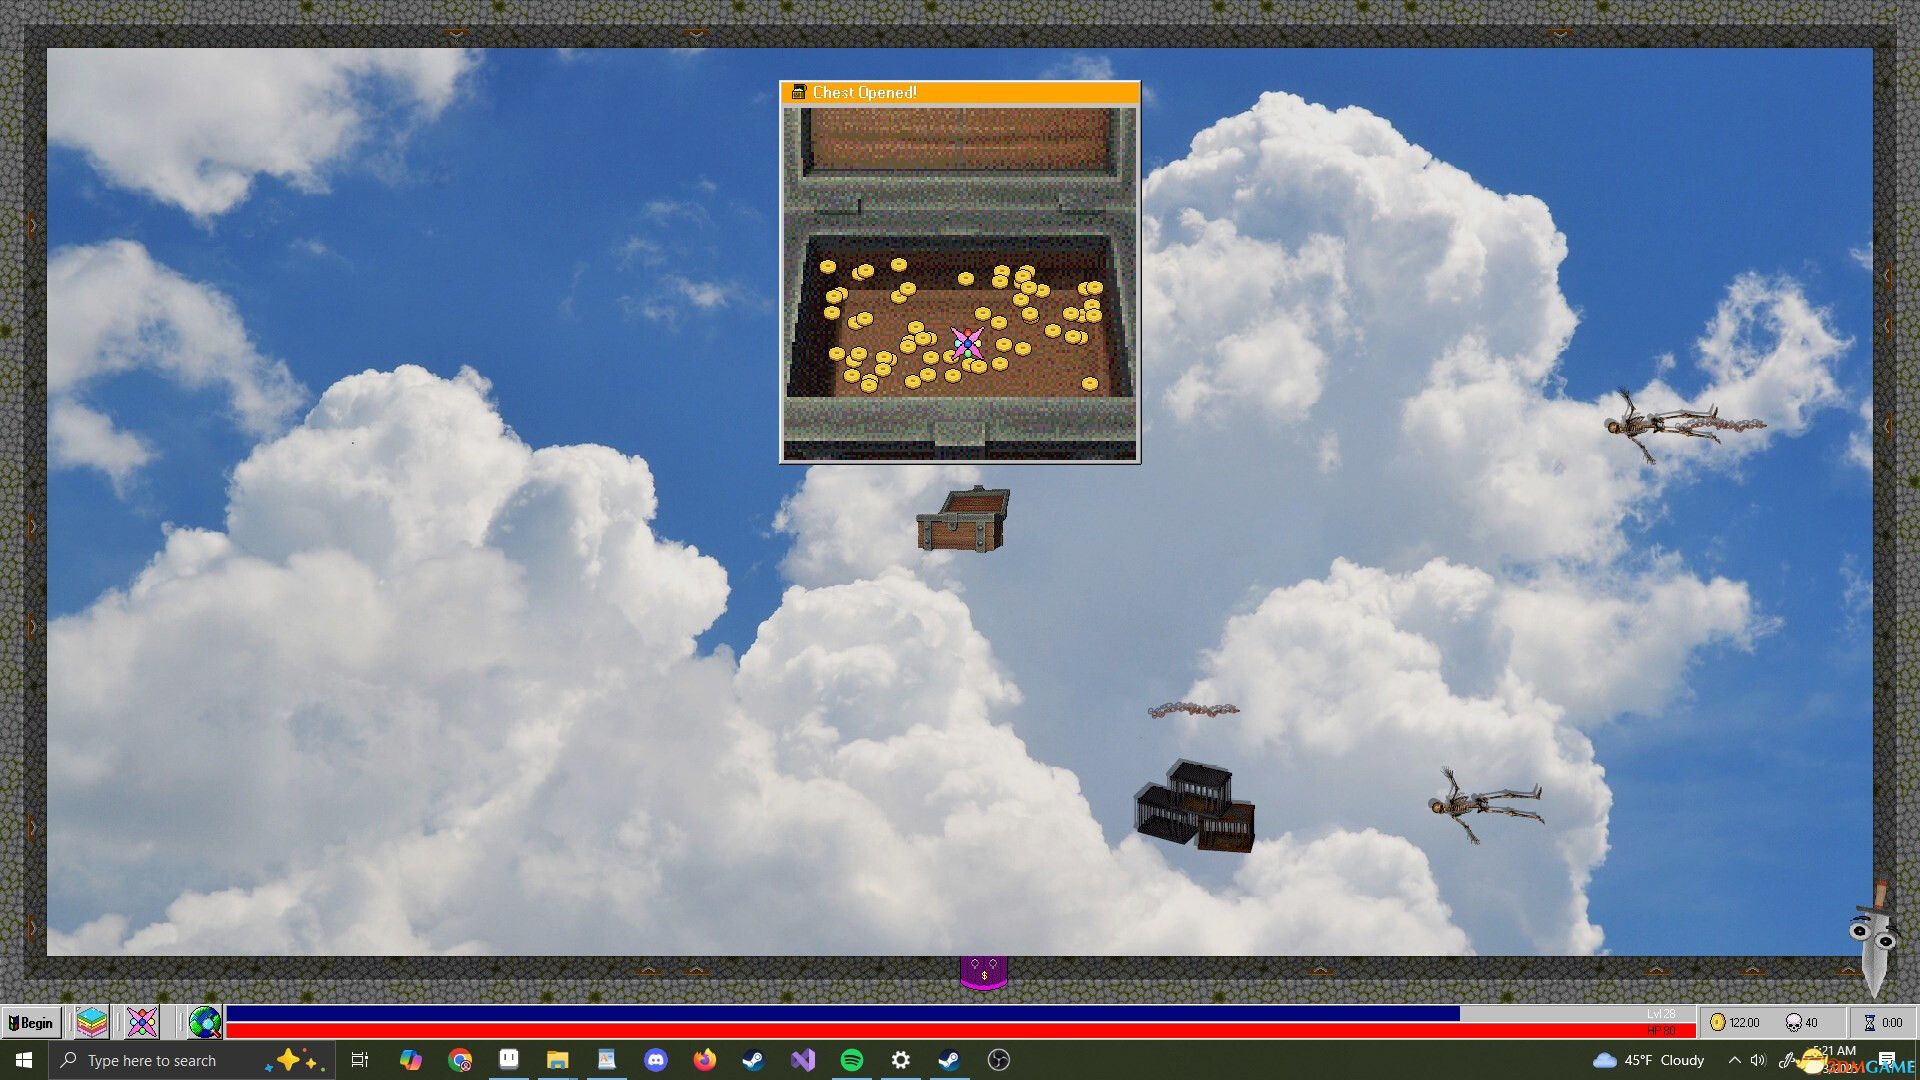The width and height of the screenshot is (1920, 1080).
Task: Click the purple shop pouch at bottom
Action: [983, 972]
